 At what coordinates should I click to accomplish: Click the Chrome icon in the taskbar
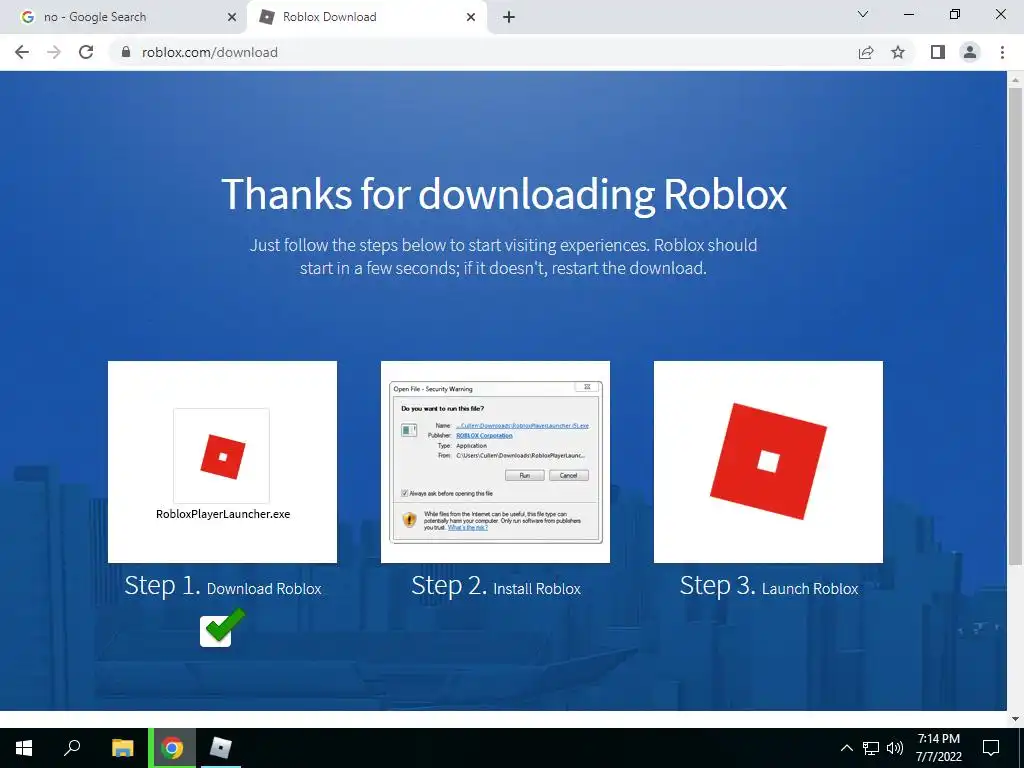point(172,748)
